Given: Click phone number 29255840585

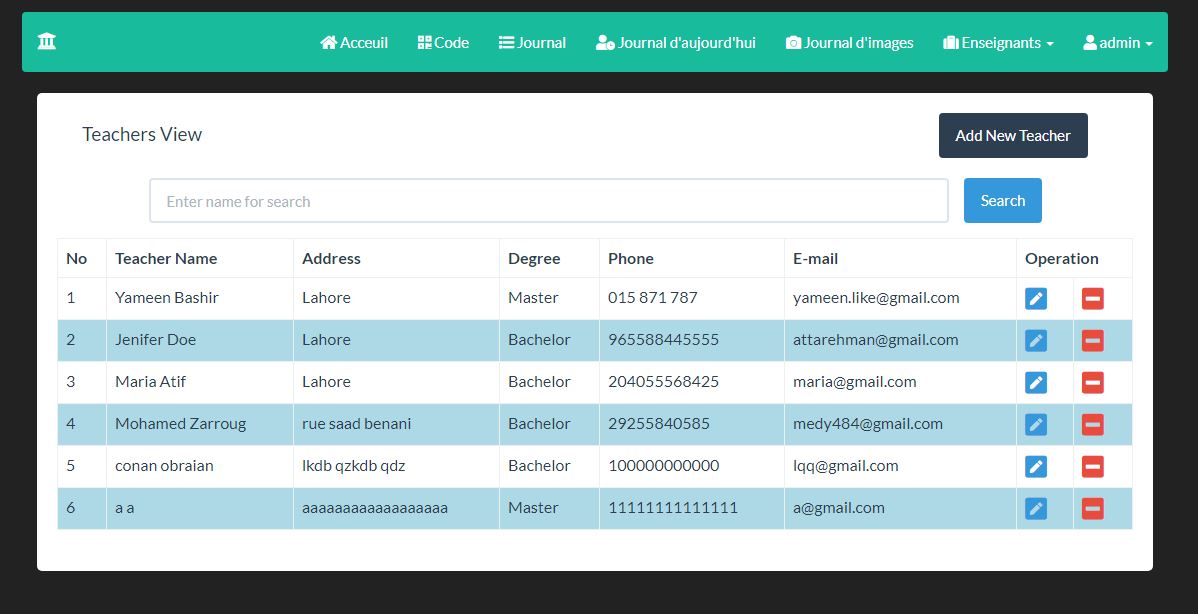Looking at the screenshot, I should pyautogui.click(x=659, y=424).
